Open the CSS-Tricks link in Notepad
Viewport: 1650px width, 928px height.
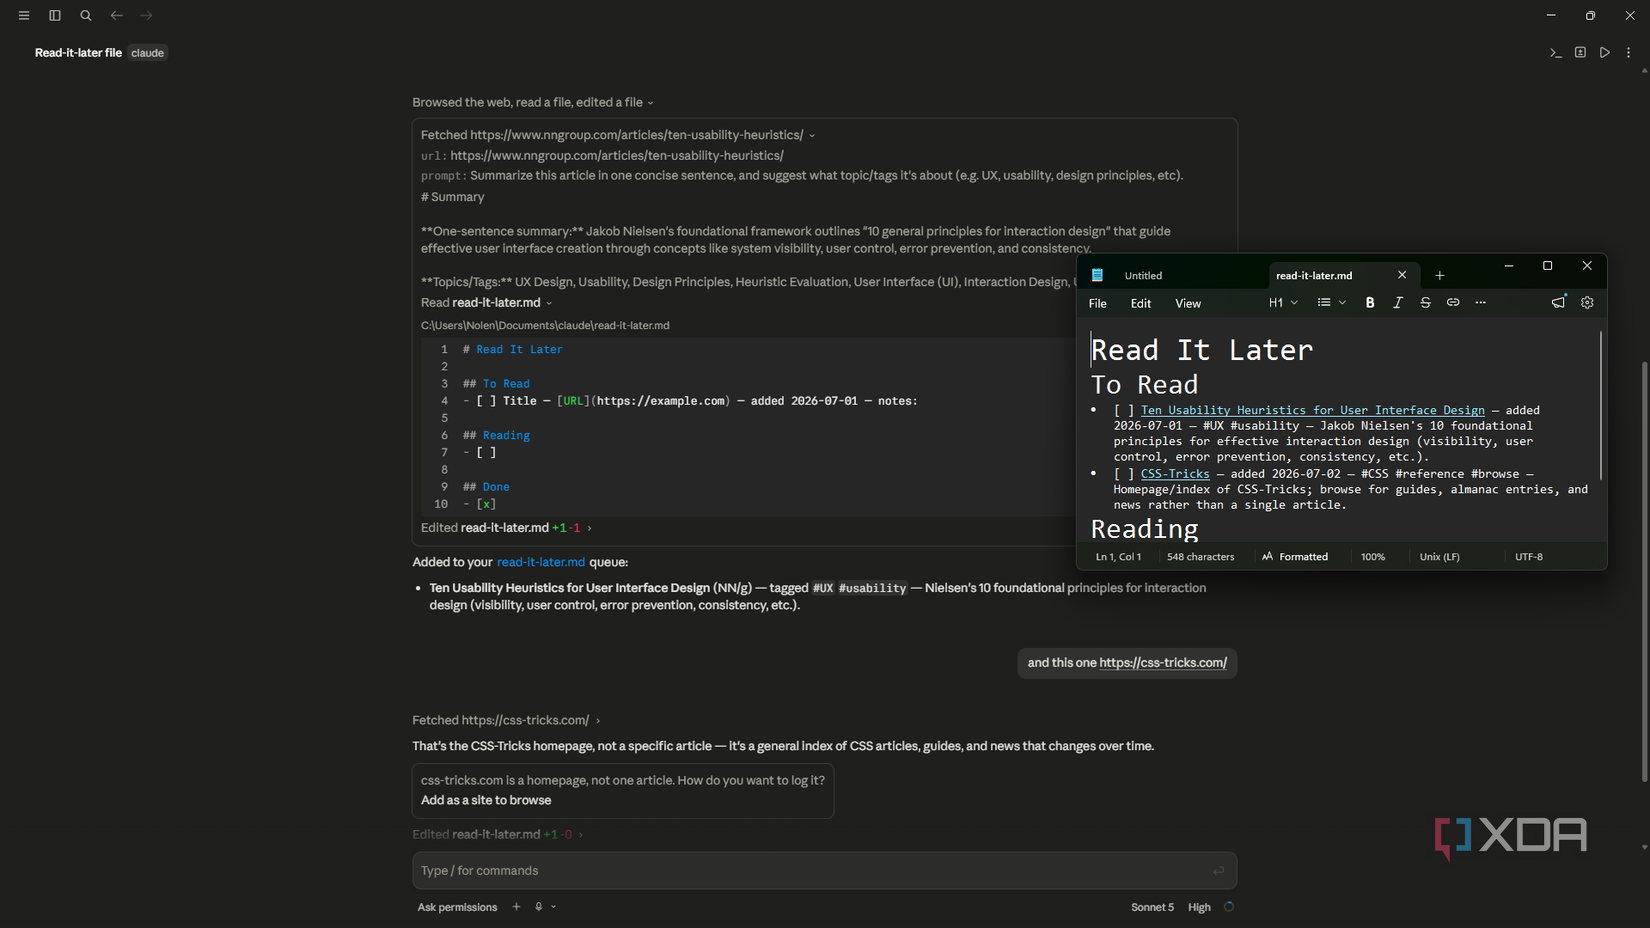pos(1175,474)
